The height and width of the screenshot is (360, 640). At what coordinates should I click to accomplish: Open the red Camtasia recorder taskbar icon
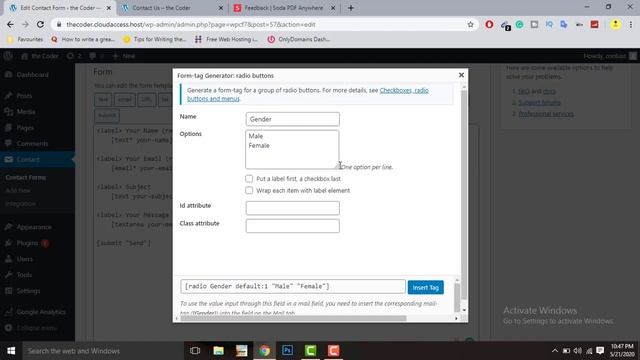click(x=333, y=351)
